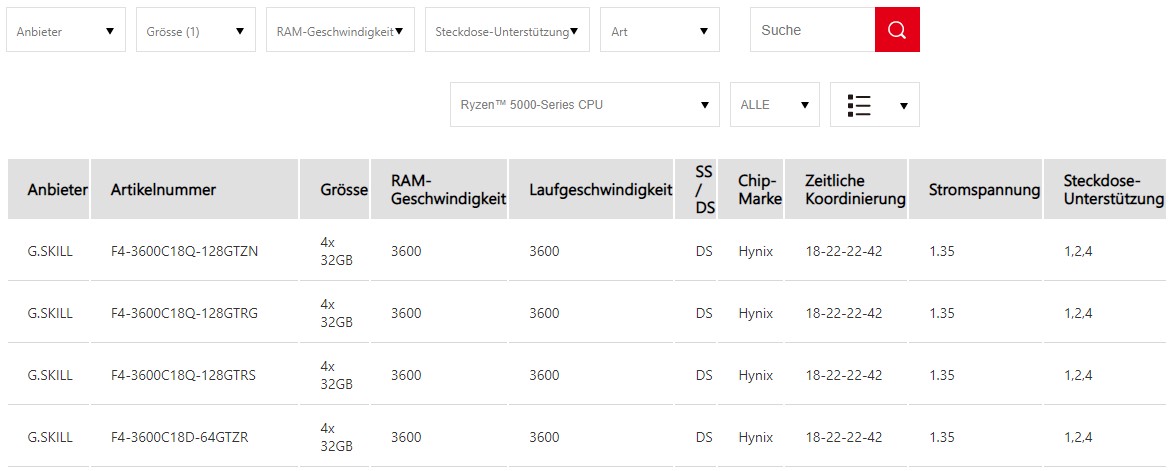The height and width of the screenshot is (471, 1174).
Task: Click the list view icon
Action: [859, 105]
